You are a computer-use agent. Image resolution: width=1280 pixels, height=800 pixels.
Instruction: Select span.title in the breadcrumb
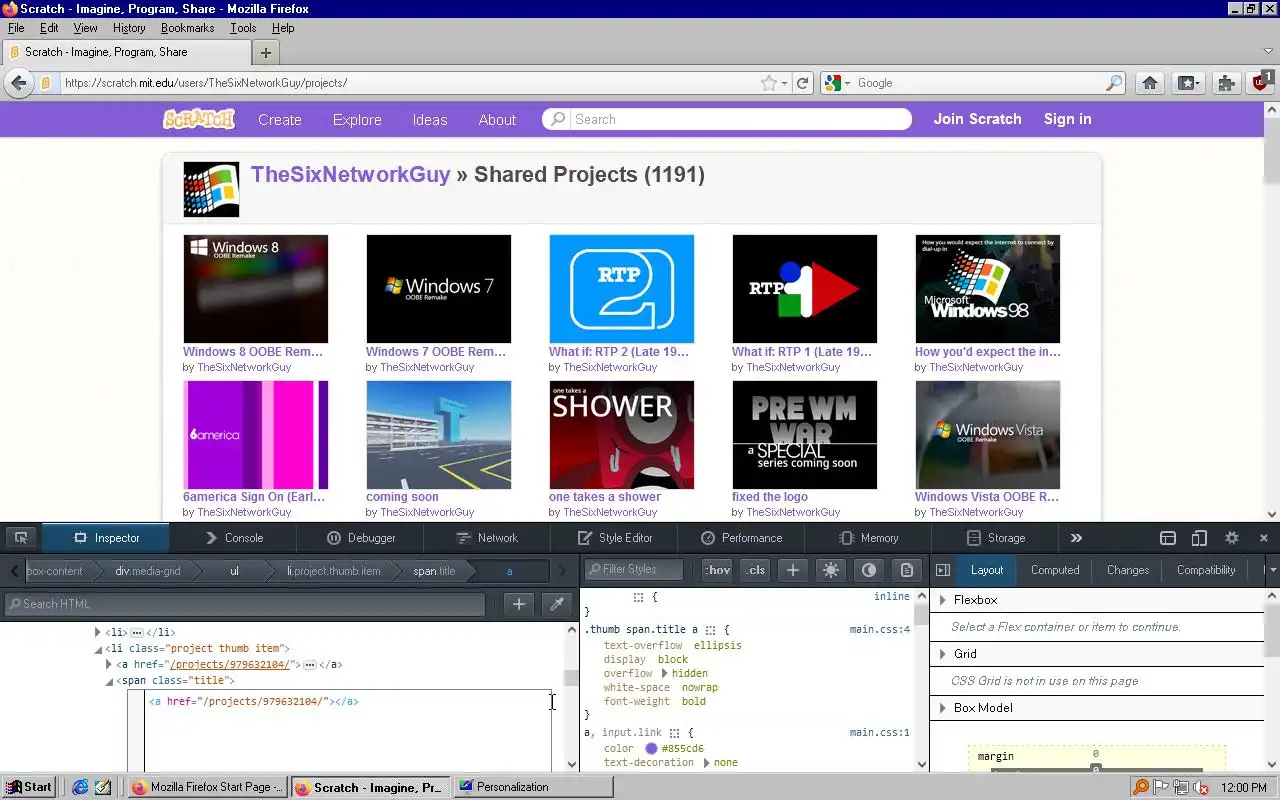click(x=434, y=571)
